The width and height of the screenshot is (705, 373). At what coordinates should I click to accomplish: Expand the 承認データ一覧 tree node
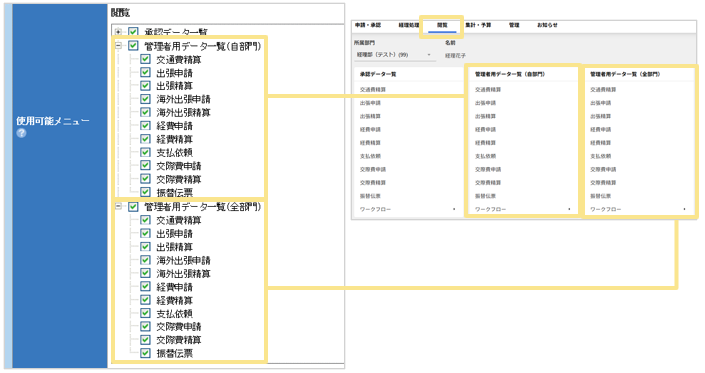coord(118,32)
